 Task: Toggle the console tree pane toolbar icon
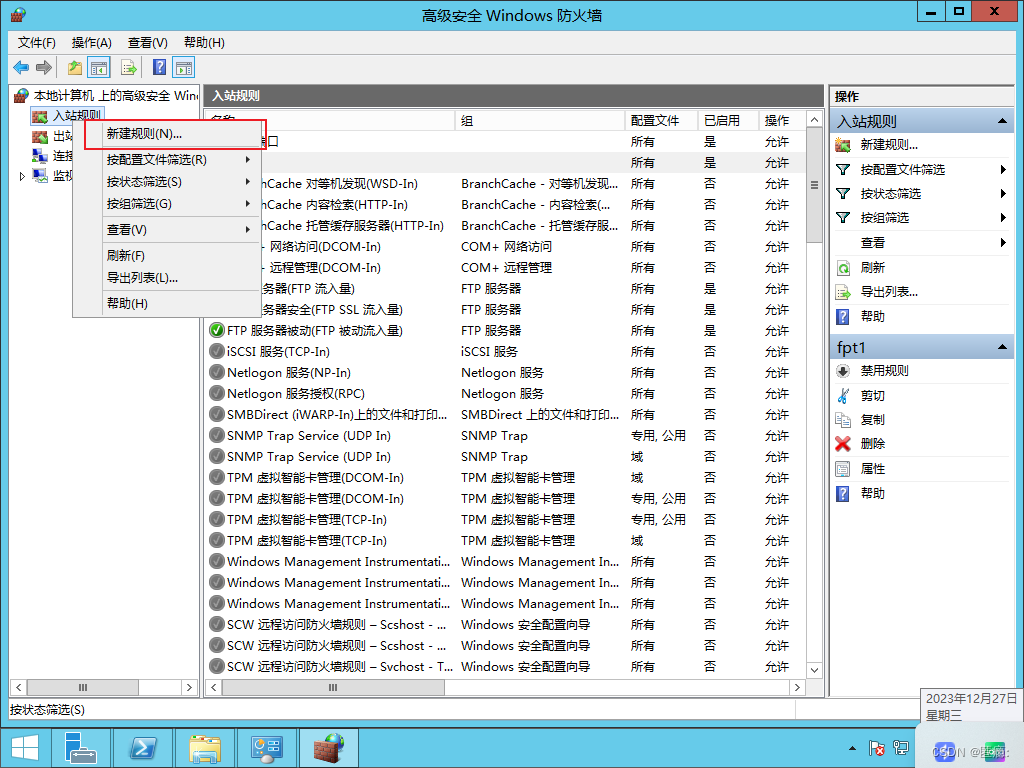tap(99, 67)
